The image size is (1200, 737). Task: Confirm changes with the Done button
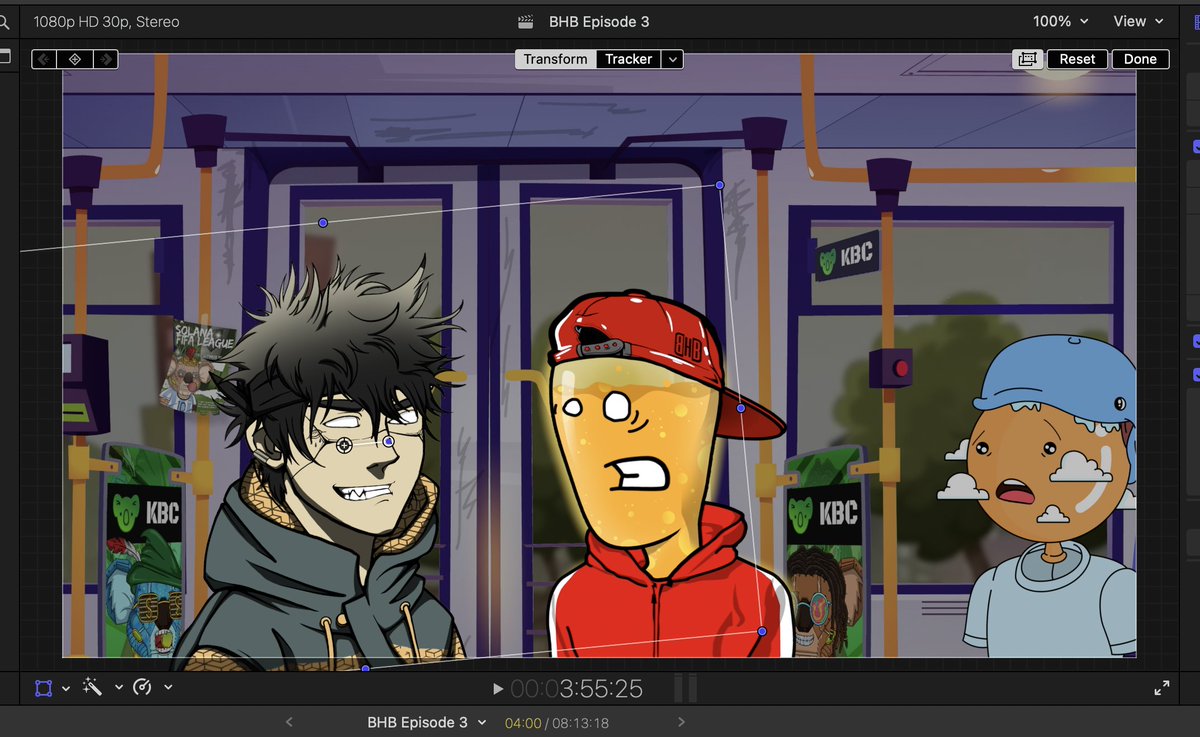[x=1140, y=59]
